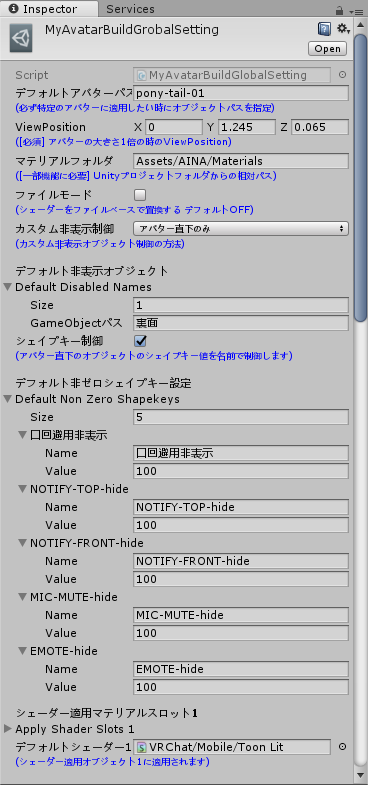Click the デフォルト非ゼロシェイプキー設定 header text
Screen dimensions: 368x785
tap(103, 383)
